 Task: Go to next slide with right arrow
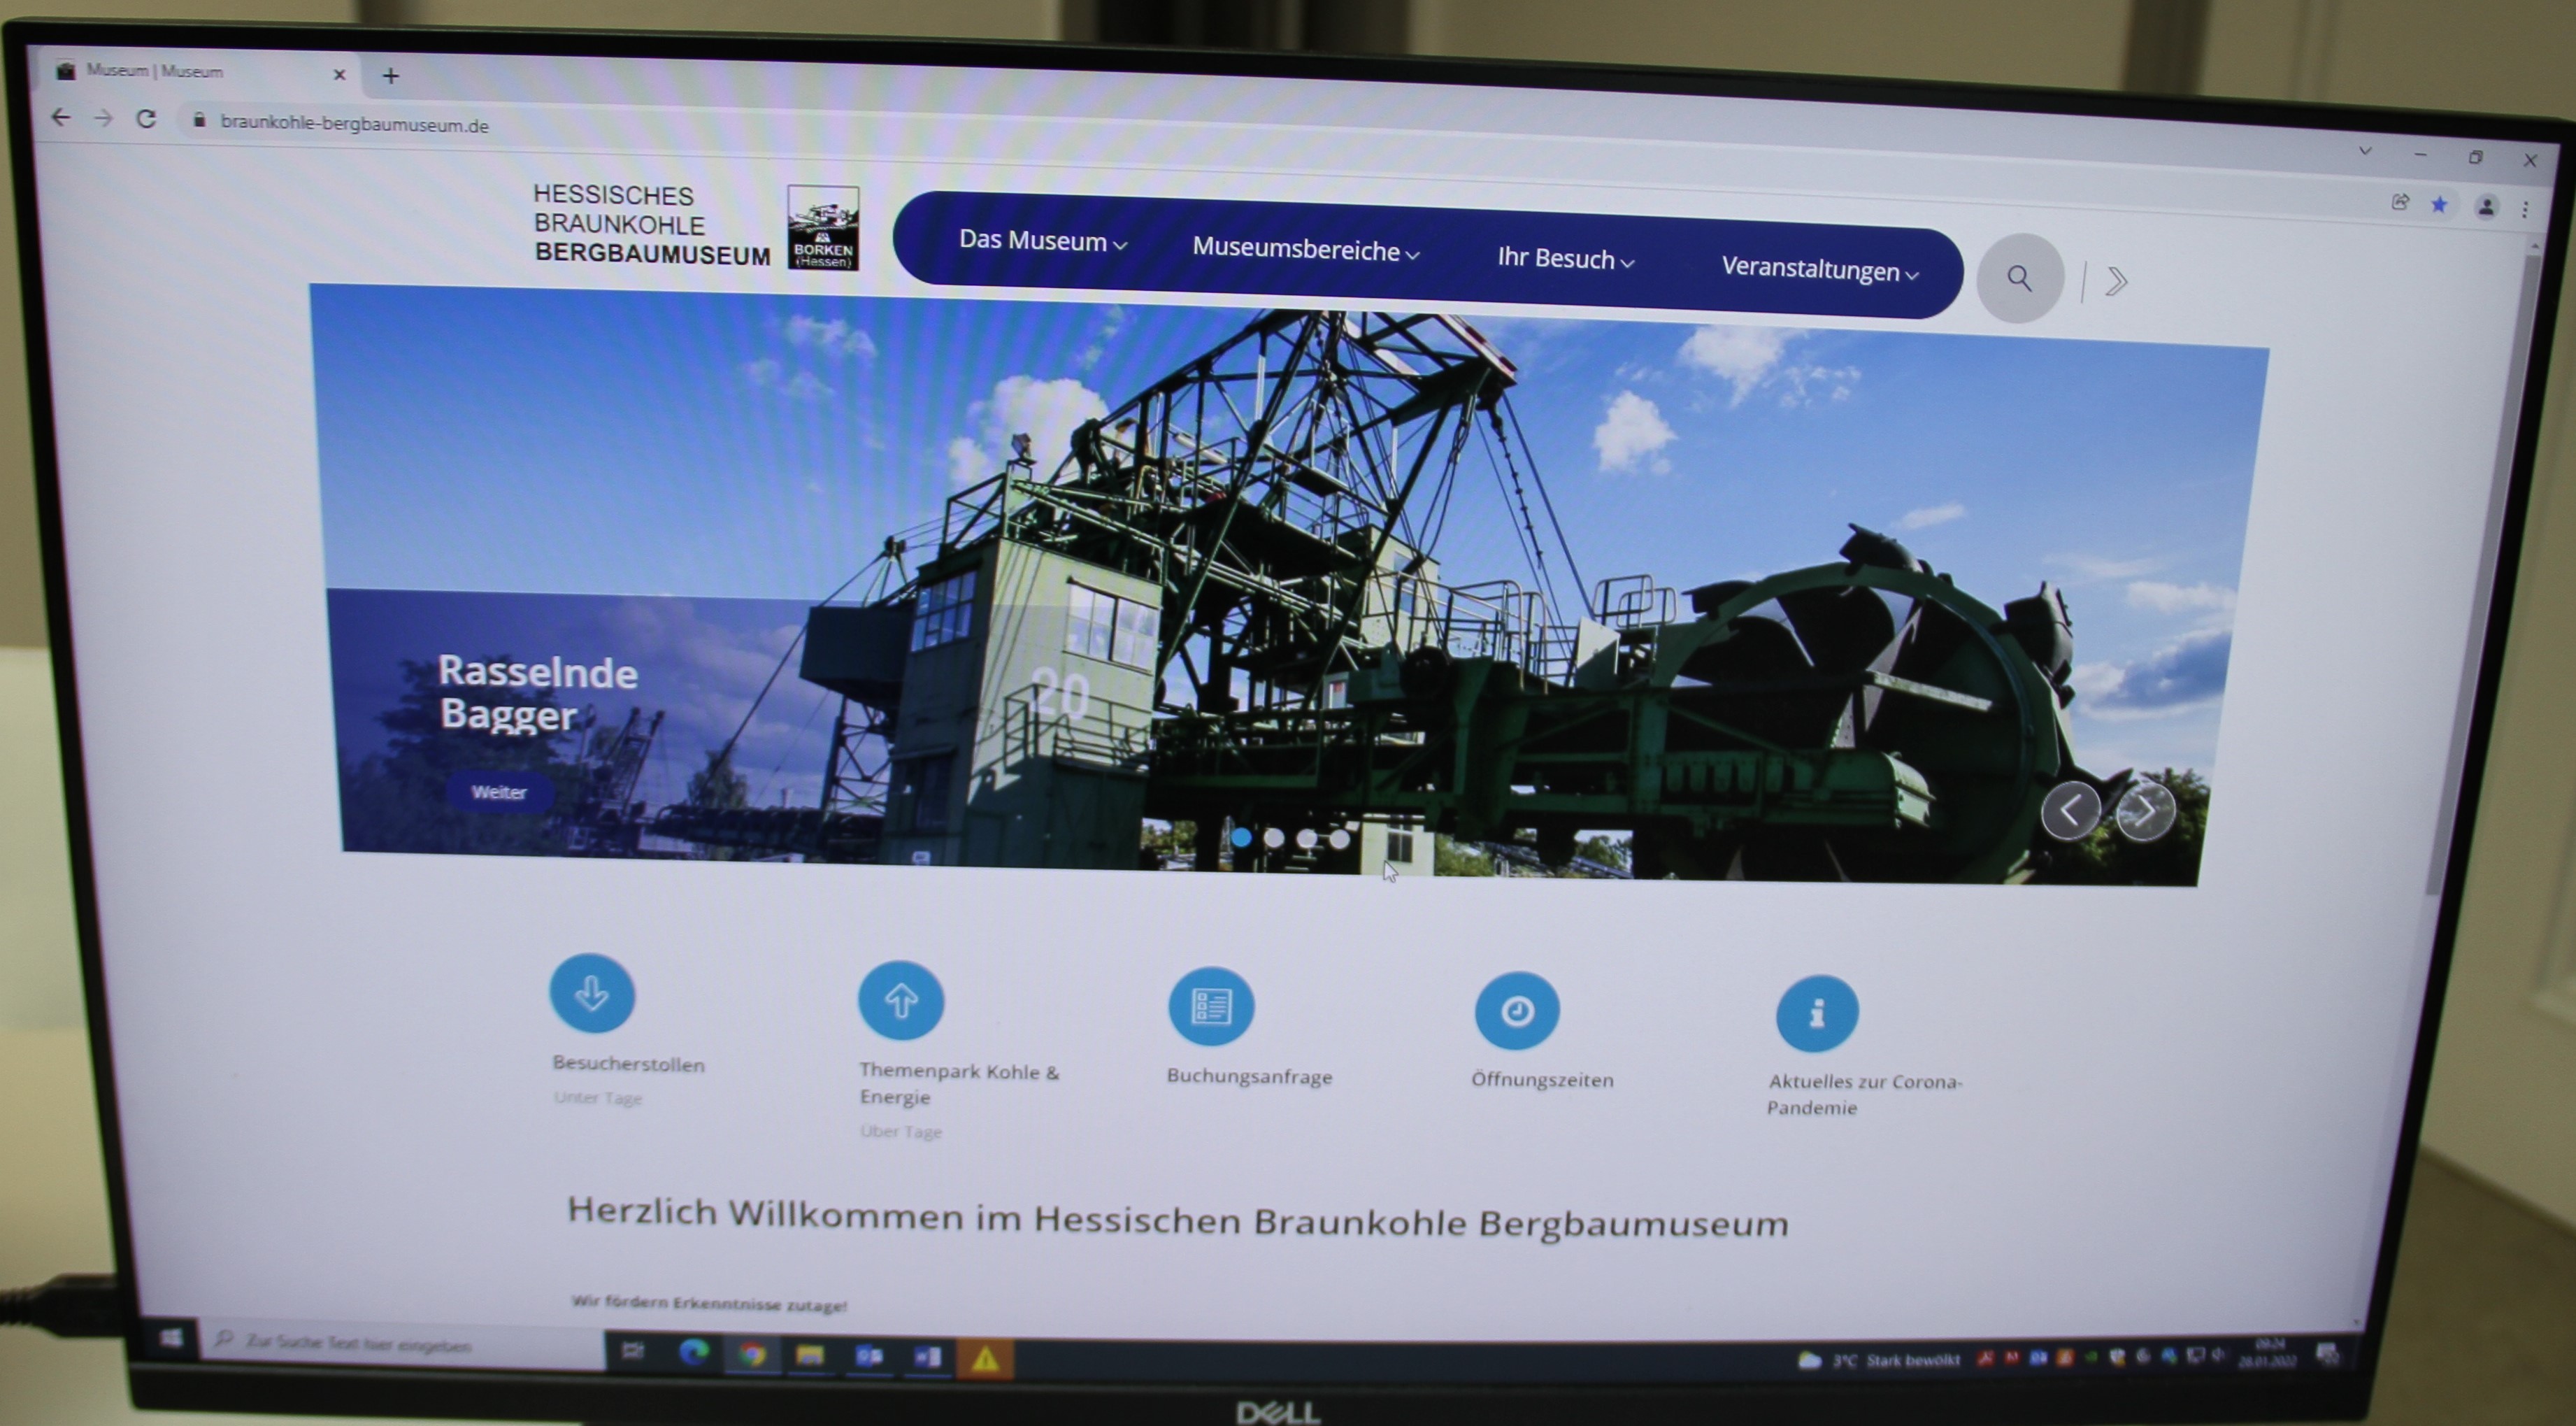pyautogui.click(x=2145, y=812)
